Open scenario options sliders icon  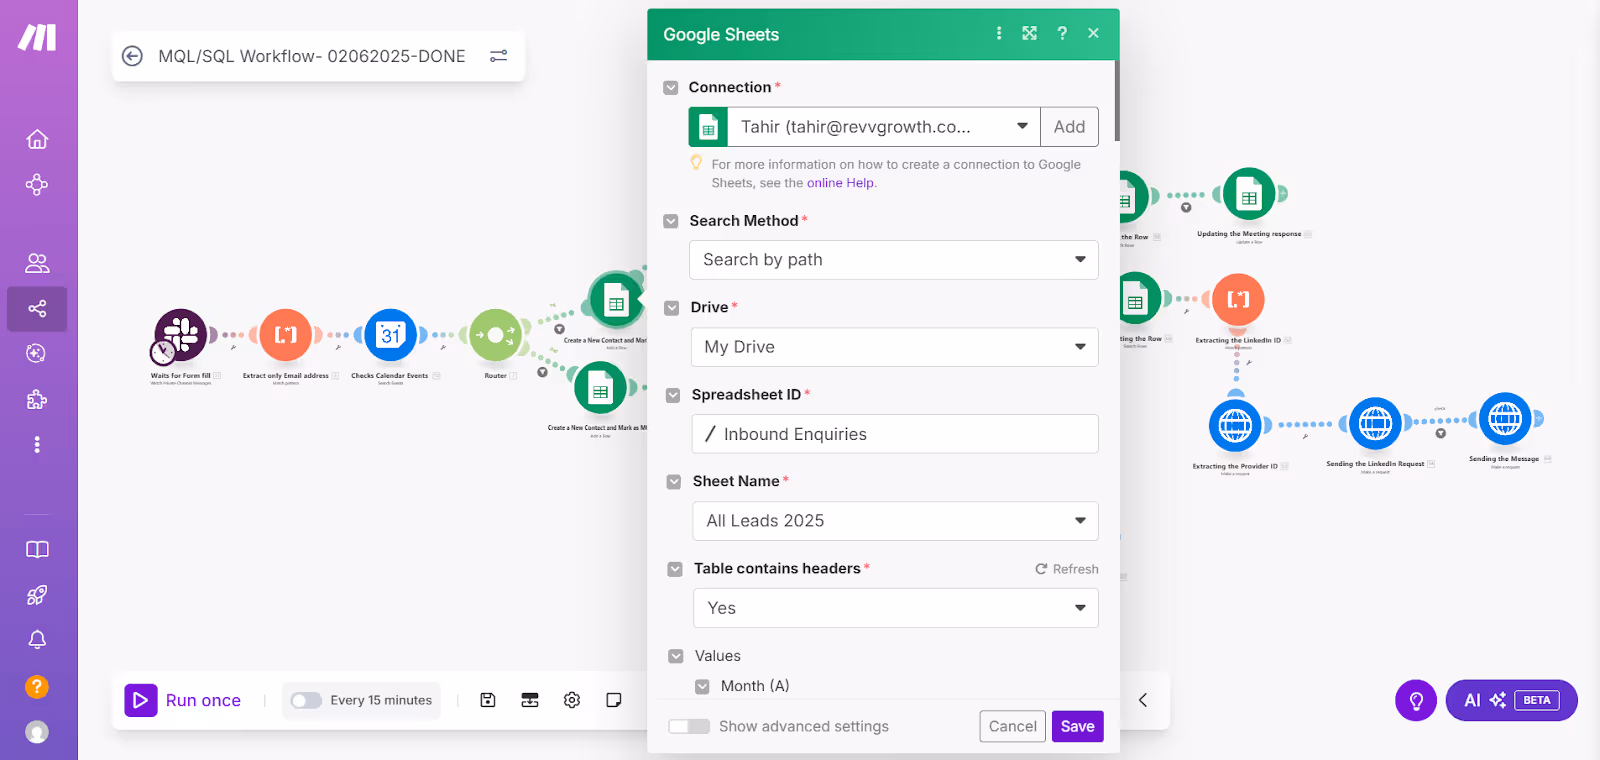pos(498,56)
